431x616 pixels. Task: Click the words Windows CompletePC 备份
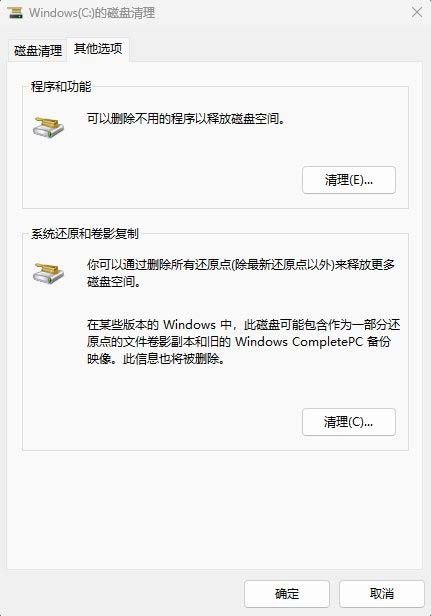(x=313, y=341)
